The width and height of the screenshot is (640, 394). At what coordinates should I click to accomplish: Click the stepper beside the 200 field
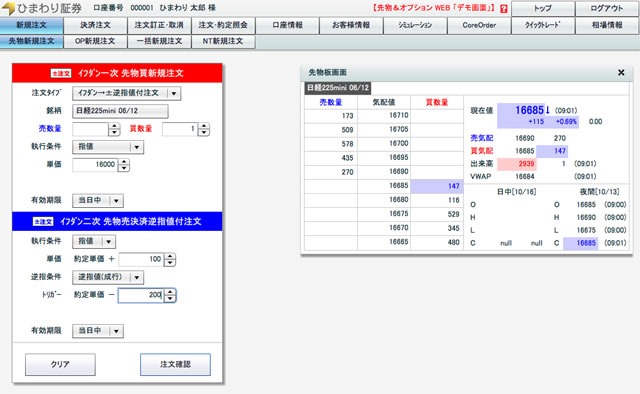pos(170,295)
